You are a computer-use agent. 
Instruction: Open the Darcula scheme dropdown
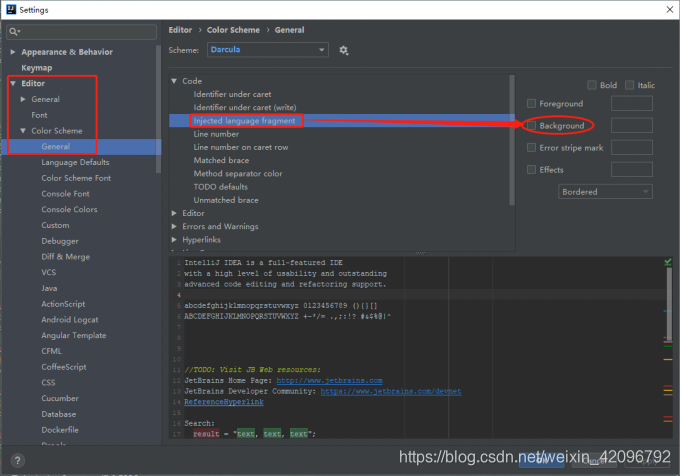pyautogui.click(x=268, y=50)
